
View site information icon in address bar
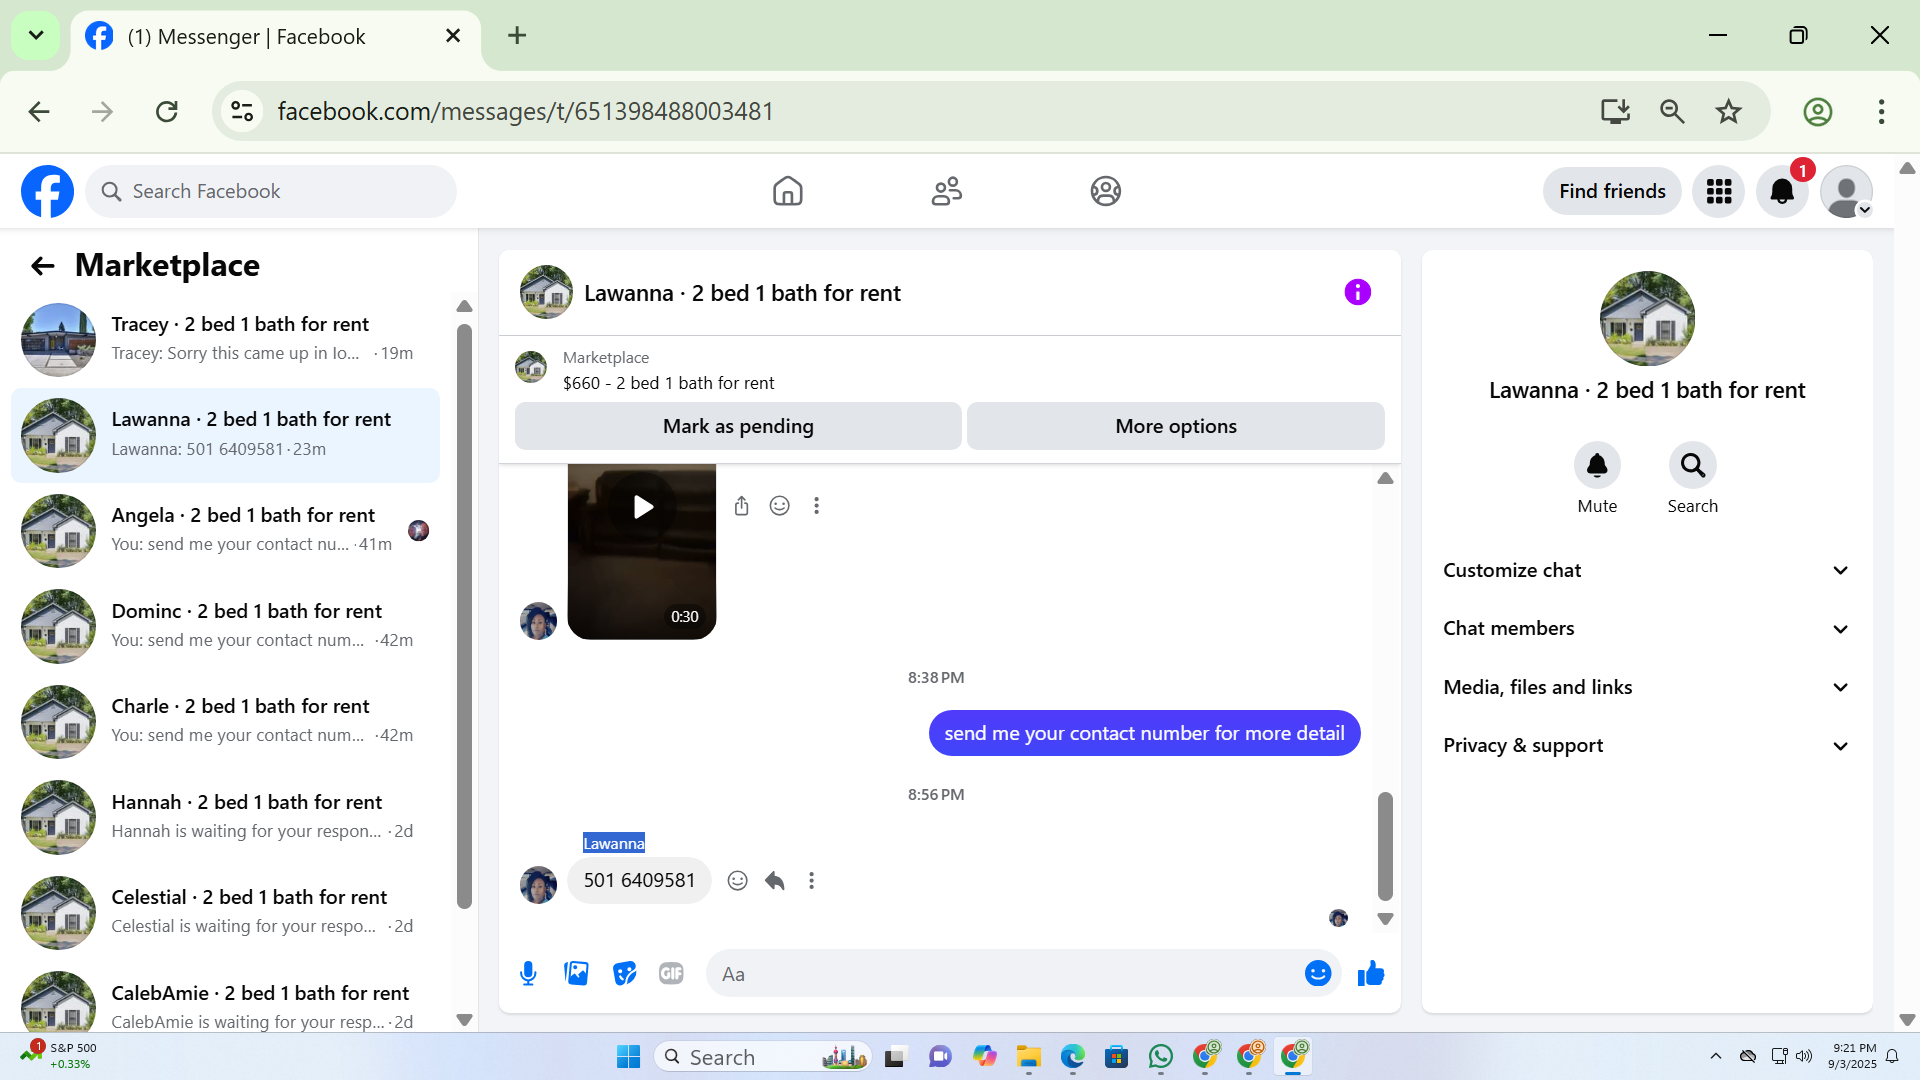click(x=242, y=111)
